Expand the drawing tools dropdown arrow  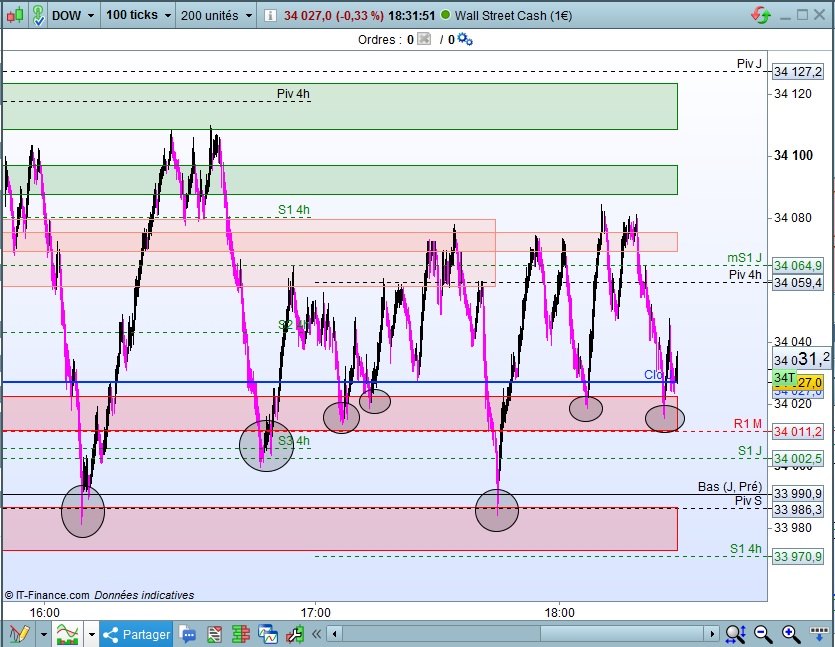(44, 634)
